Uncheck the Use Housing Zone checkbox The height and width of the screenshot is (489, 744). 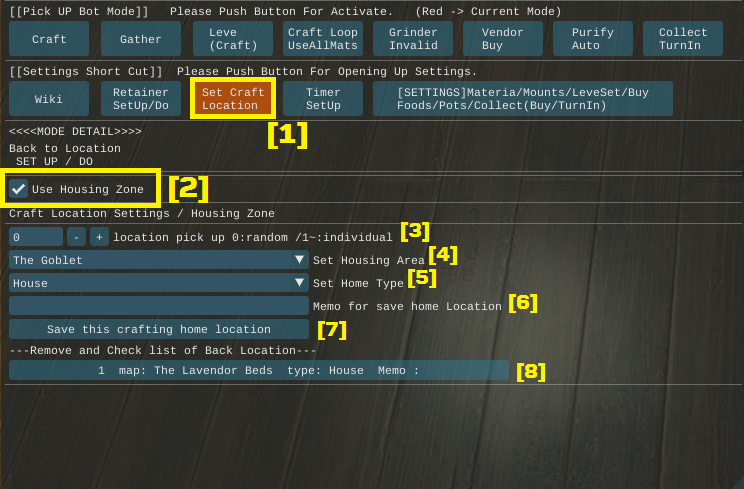[19, 189]
